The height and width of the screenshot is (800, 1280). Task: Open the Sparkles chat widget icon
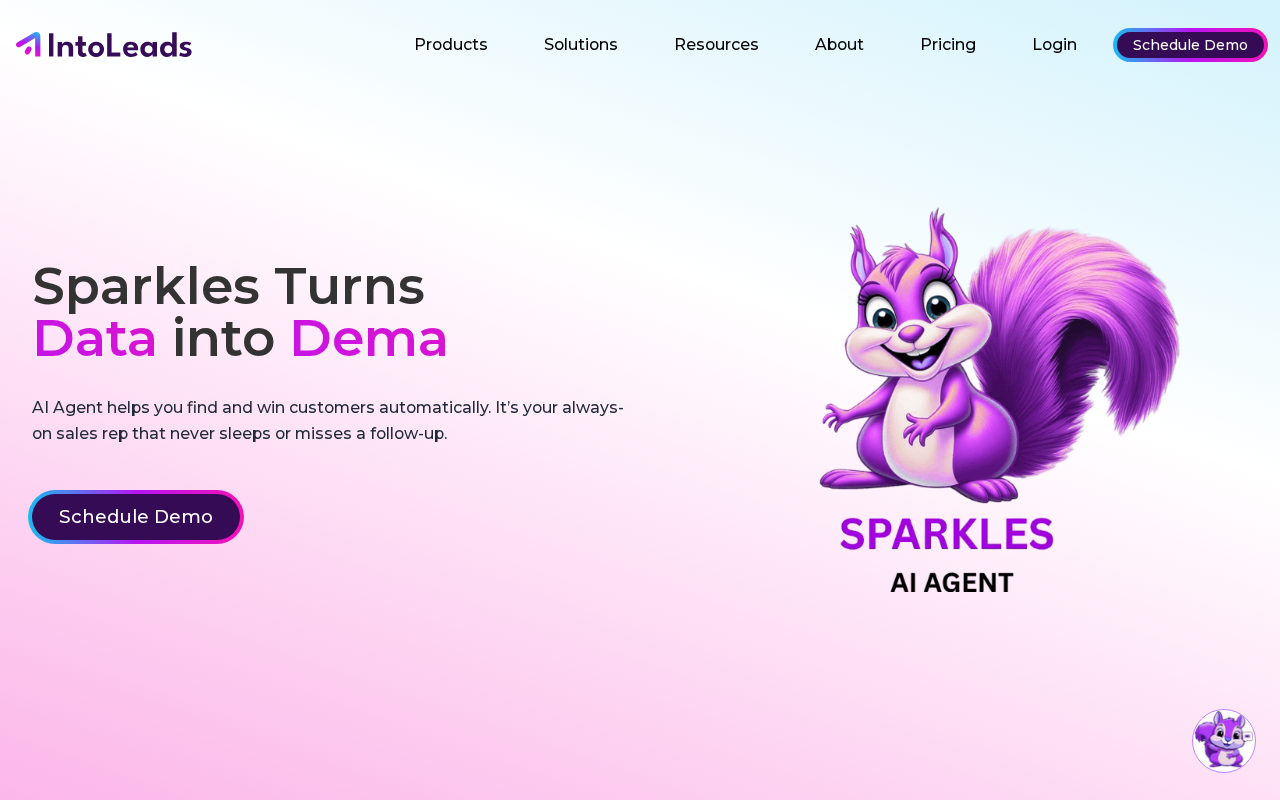(1224, 741)
